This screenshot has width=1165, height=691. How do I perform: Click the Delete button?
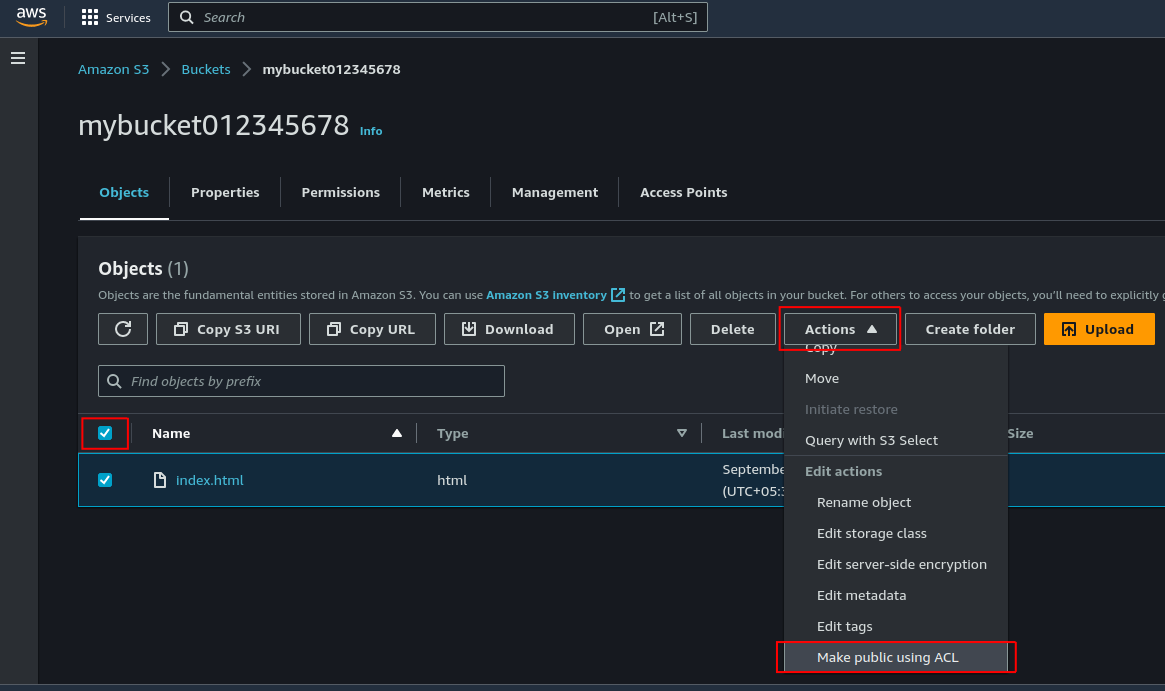[733, 329]
